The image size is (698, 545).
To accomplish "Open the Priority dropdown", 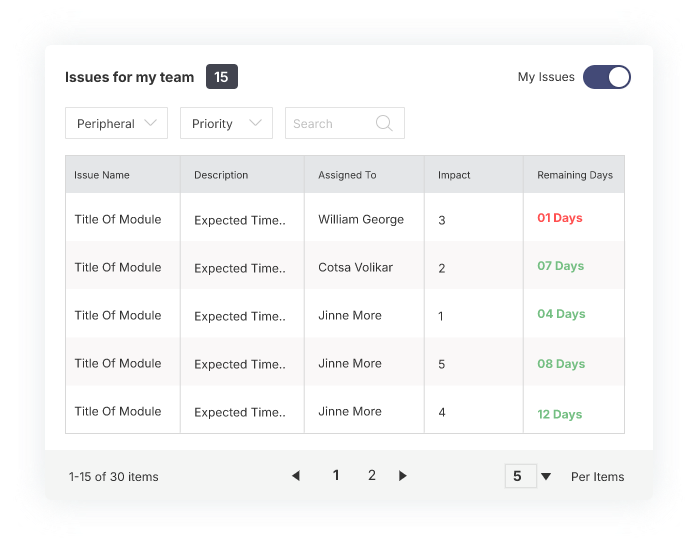I will (x=226, y=123).
